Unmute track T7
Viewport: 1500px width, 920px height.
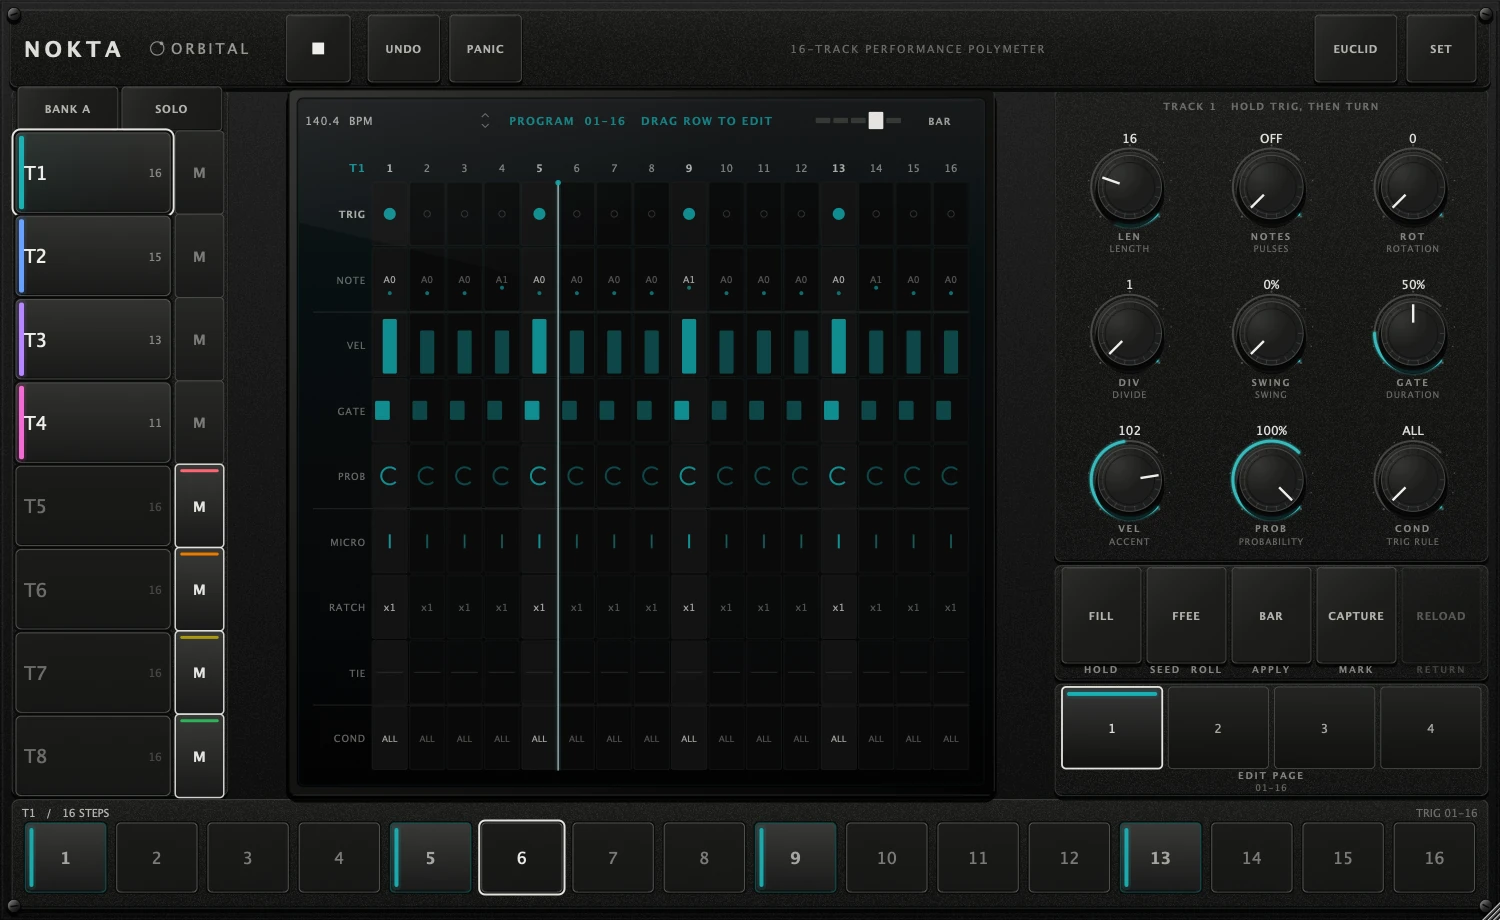pos(199,673)
